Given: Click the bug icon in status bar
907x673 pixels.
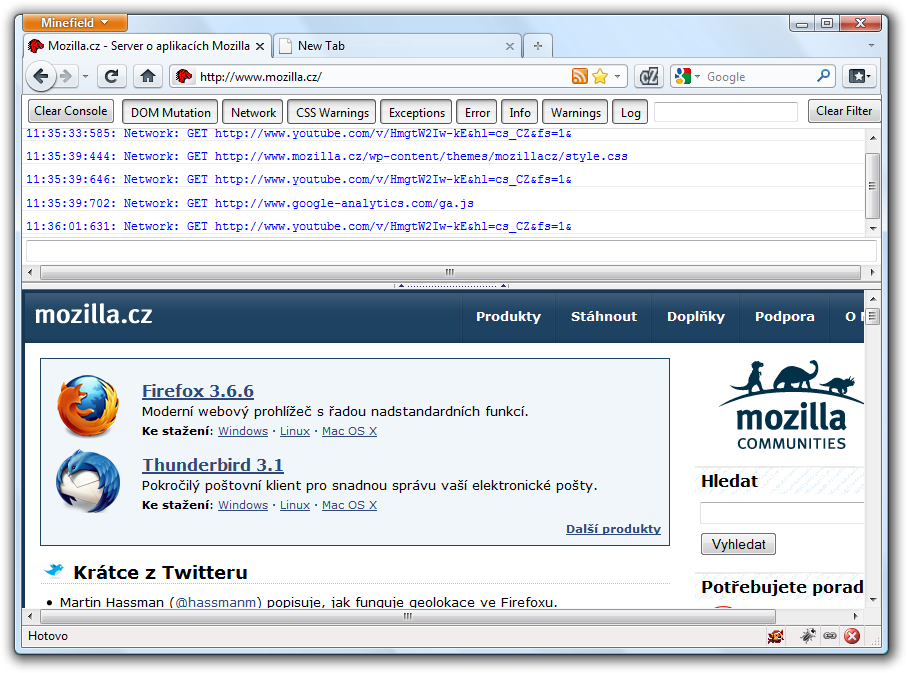Looking at the screenshot, I should pyautogui.click(x=808, y=636).
